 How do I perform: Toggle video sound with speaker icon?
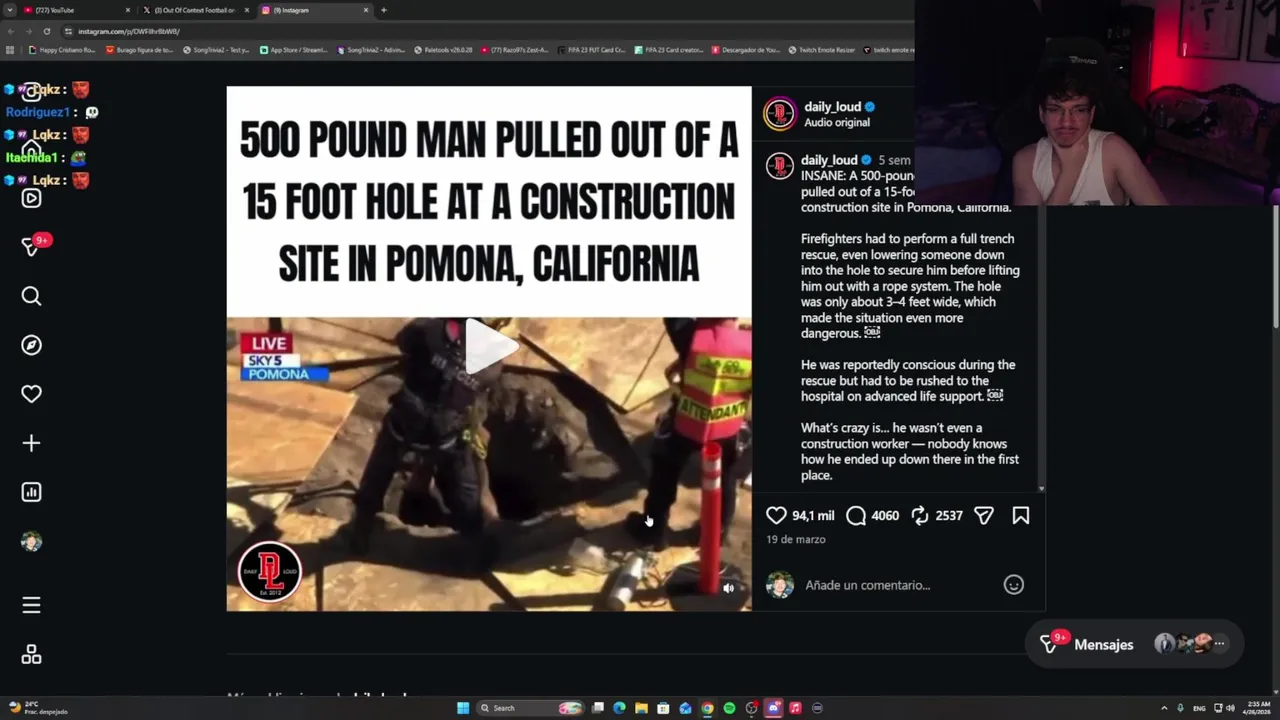[728, 588]
